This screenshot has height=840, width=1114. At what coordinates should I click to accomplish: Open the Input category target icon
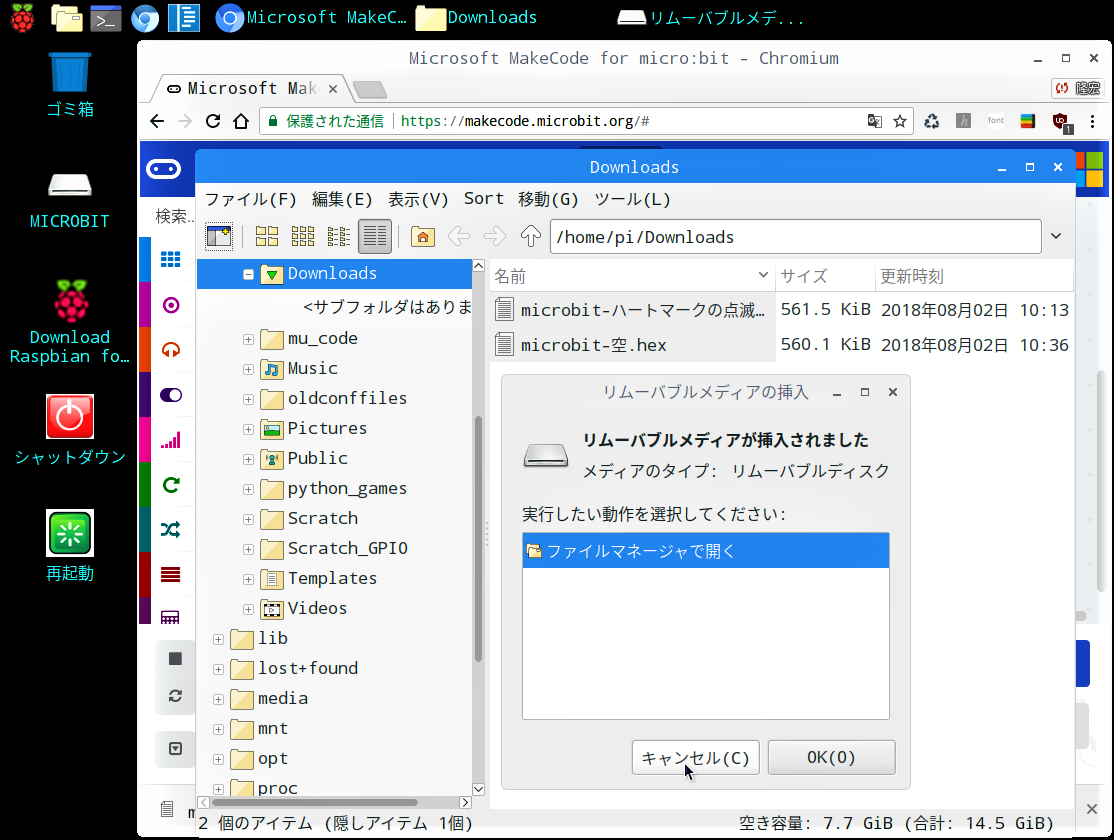(171, 305)
